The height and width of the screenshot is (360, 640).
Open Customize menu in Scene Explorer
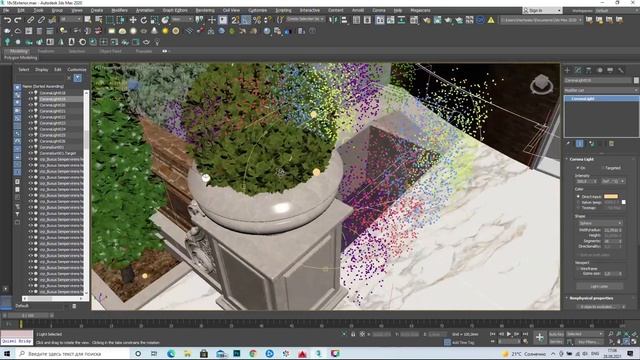77,70
